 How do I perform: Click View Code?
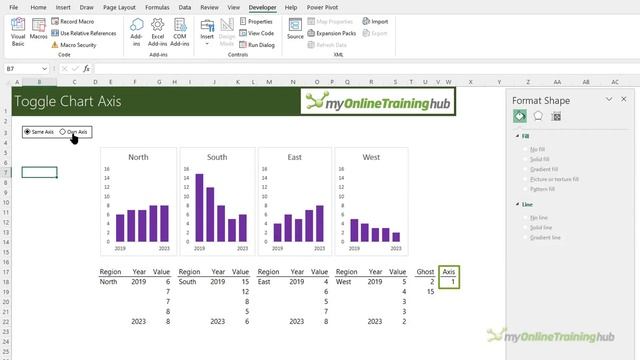click(x=257, y=33)
